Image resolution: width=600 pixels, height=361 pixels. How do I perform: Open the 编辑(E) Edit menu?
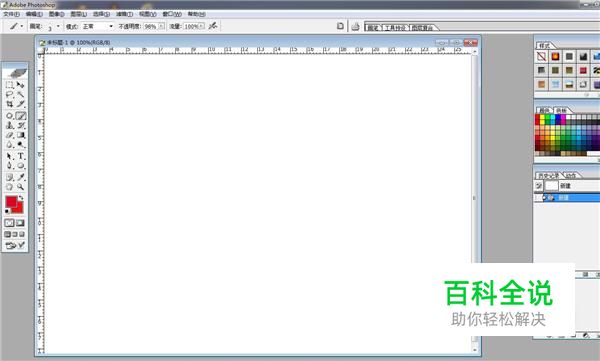pos(34,14)
